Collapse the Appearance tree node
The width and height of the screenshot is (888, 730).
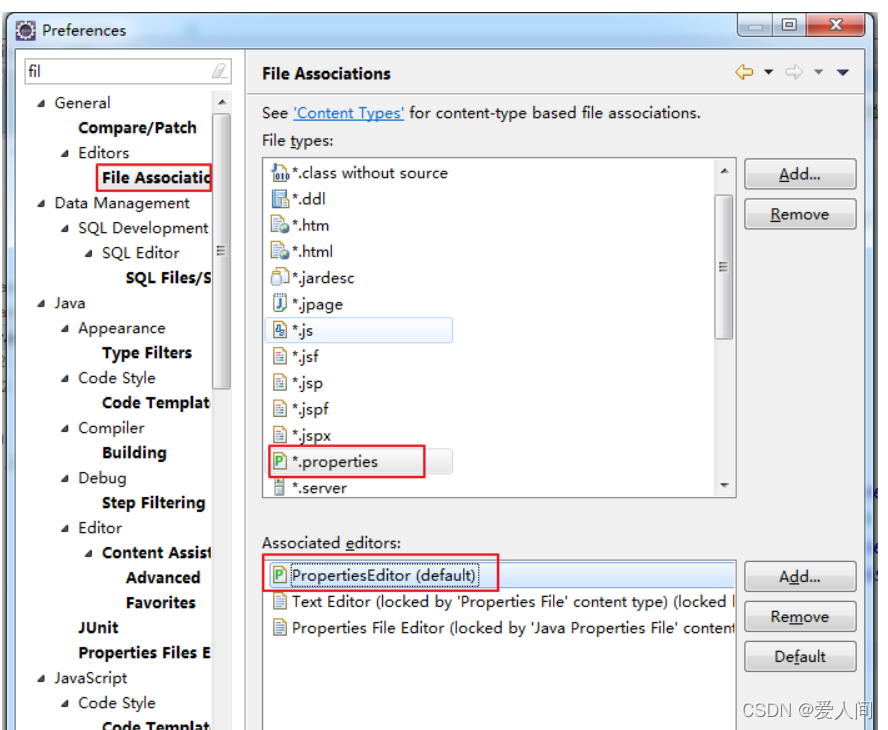65,328
